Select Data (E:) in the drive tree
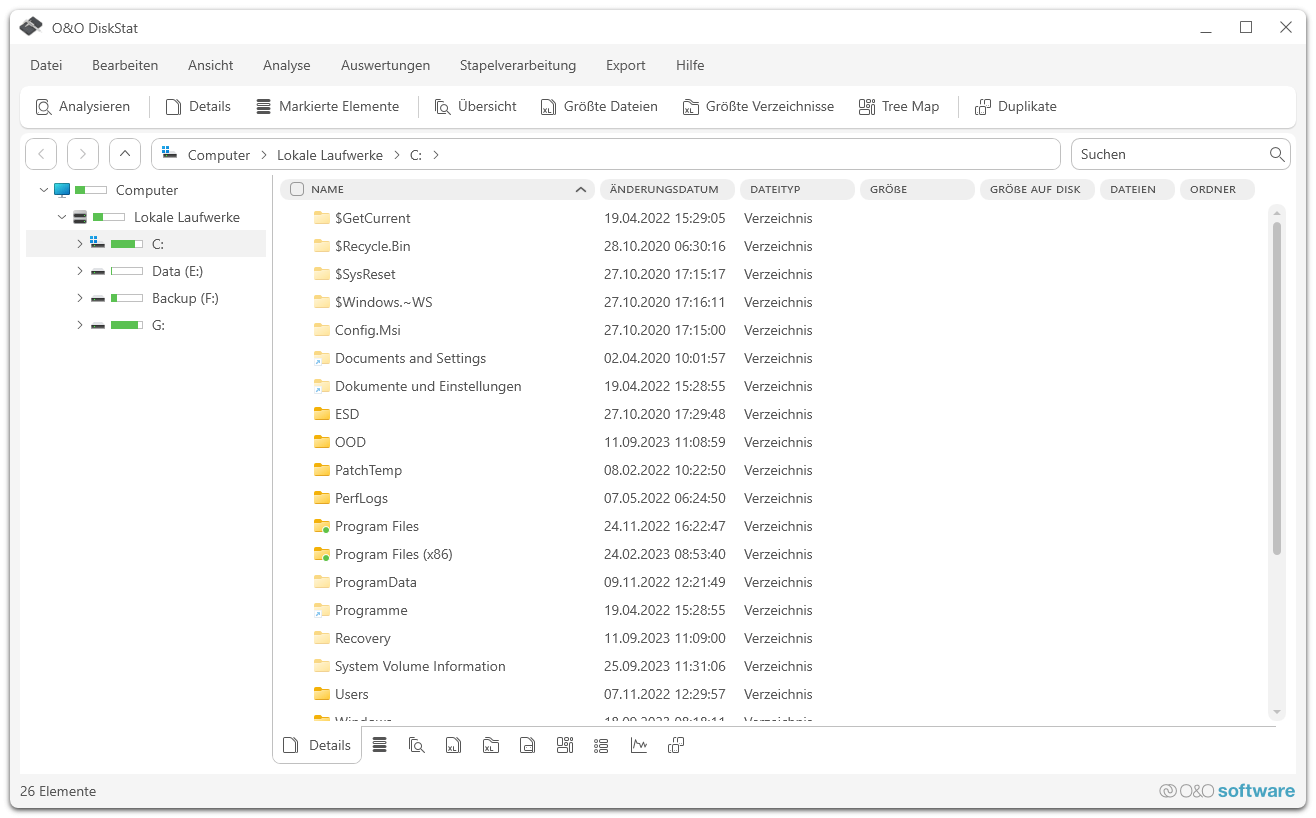The width and height of the screenshot is (1316, 818). (x=178, y=271)
